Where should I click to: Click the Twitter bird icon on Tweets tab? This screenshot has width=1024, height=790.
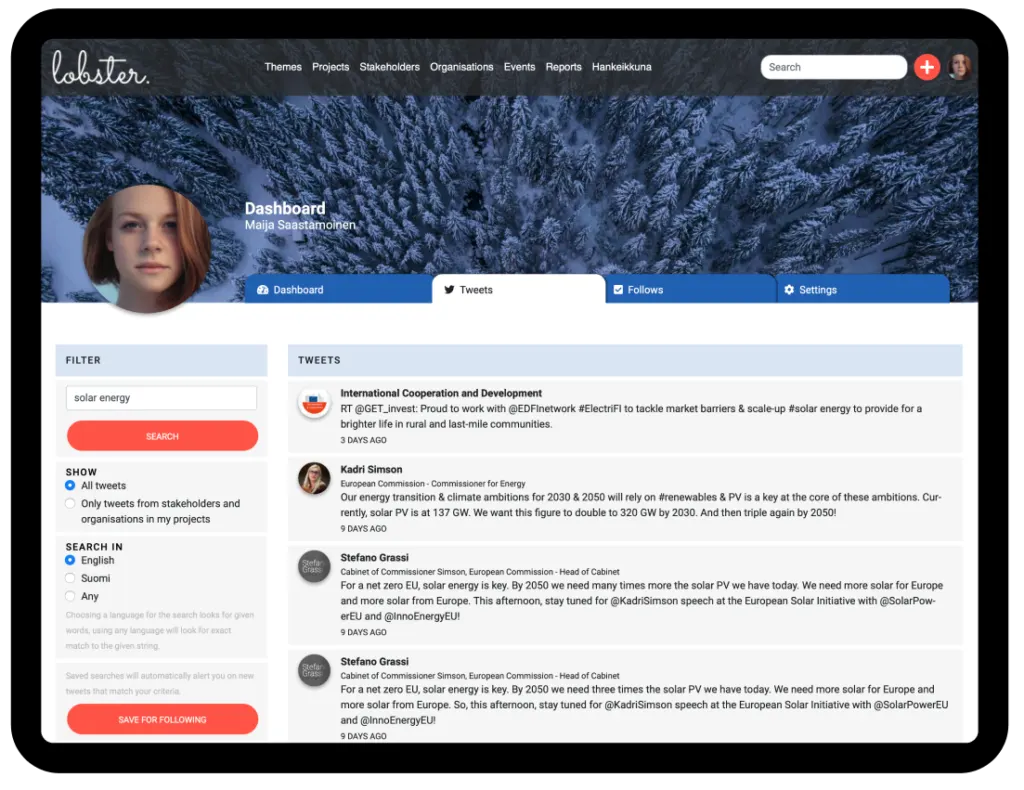(x=449, y=290)
